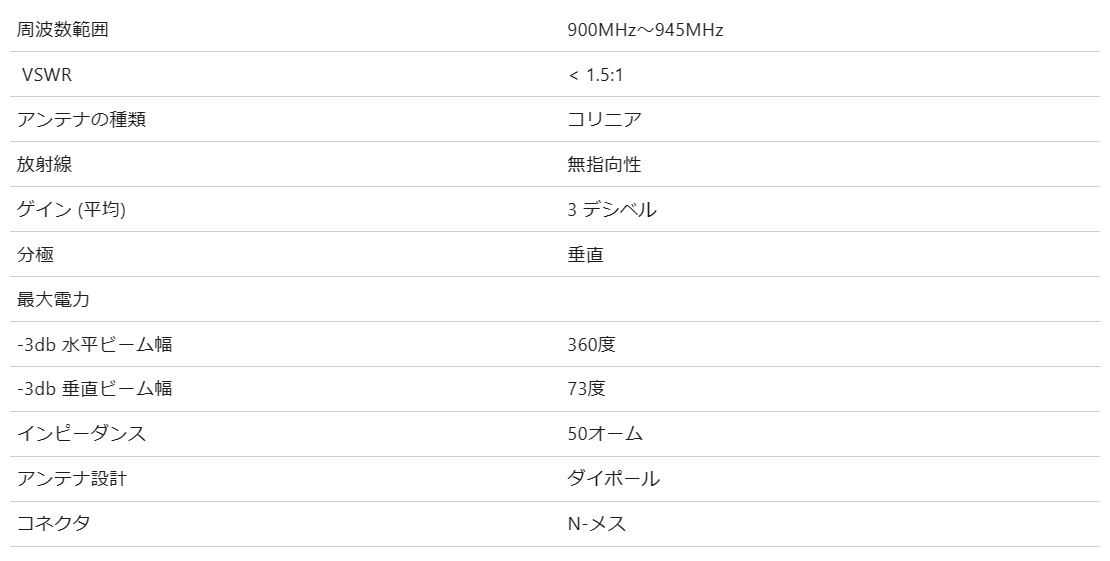Click the インピーダンス label

(x=81, y=434)
